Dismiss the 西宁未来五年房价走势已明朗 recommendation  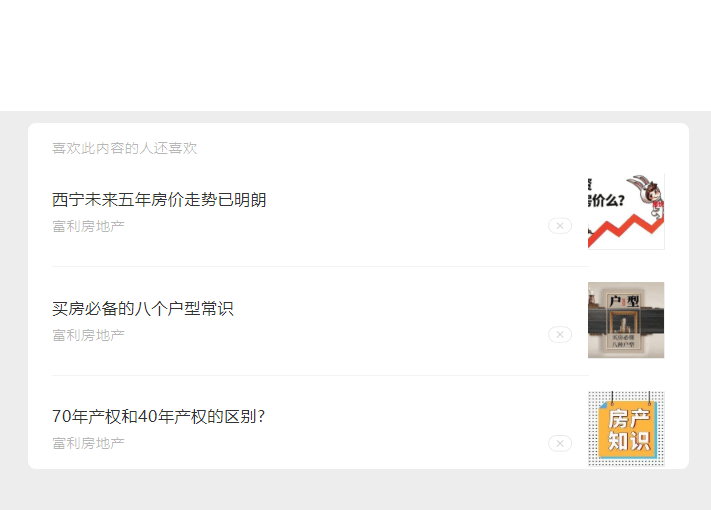click(x=560, y=226)
